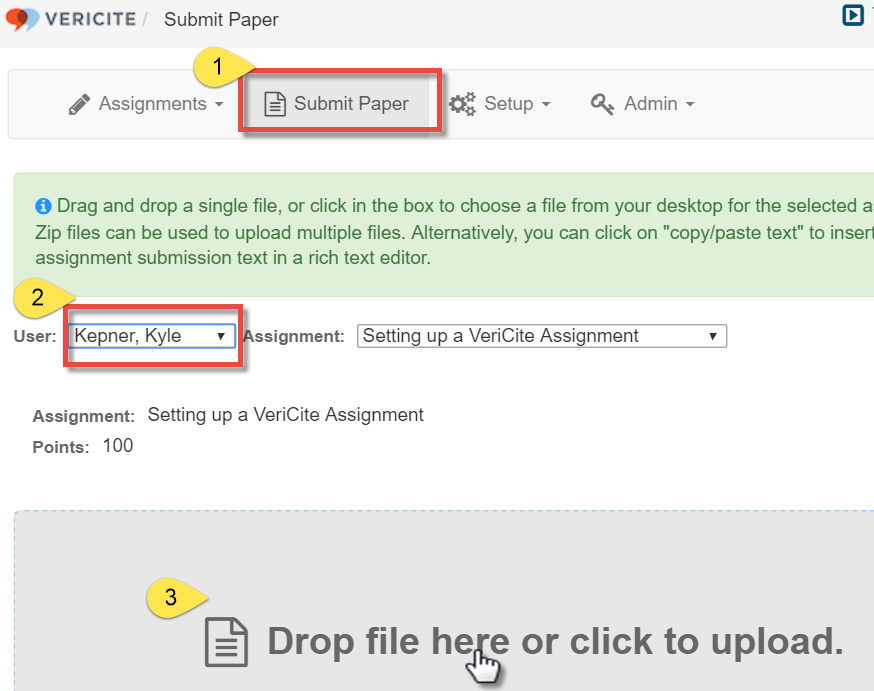
Task: Click the document icon on Submit Paper
Action: 275,104
